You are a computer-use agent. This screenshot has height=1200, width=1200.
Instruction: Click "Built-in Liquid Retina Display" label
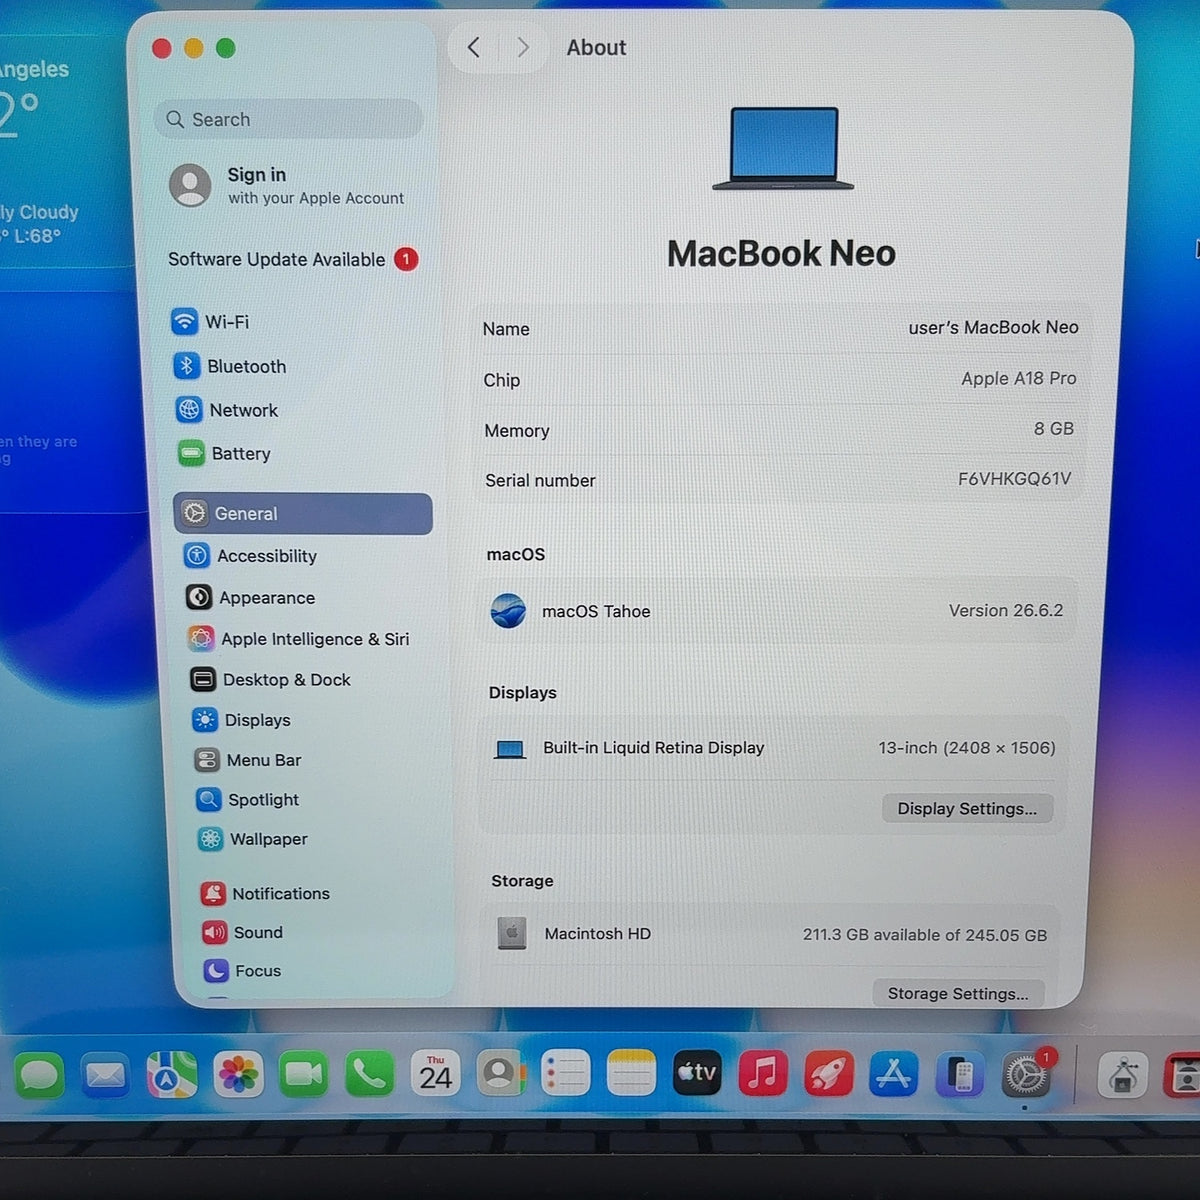(x=653, y=747)
